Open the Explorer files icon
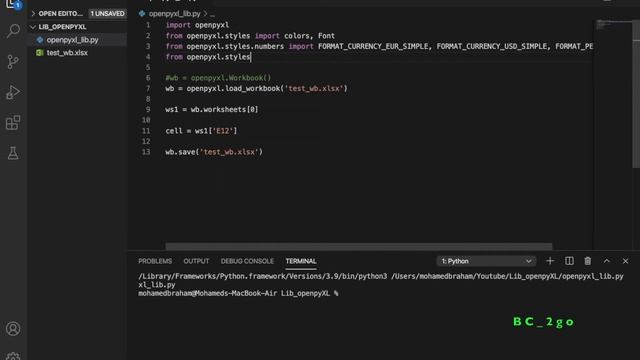This screenshot has height=360, width=640. [12, 4]
